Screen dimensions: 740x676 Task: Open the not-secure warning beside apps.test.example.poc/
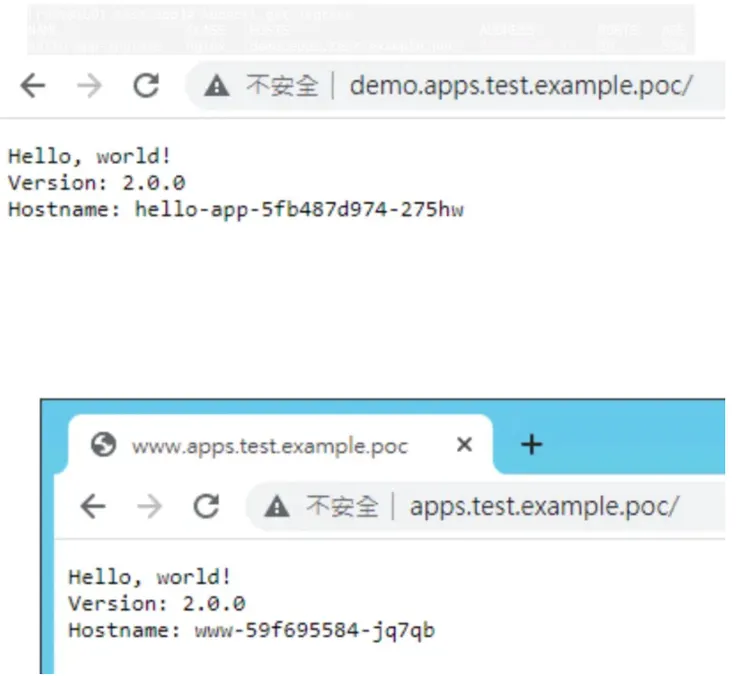(x=277, y=507)
